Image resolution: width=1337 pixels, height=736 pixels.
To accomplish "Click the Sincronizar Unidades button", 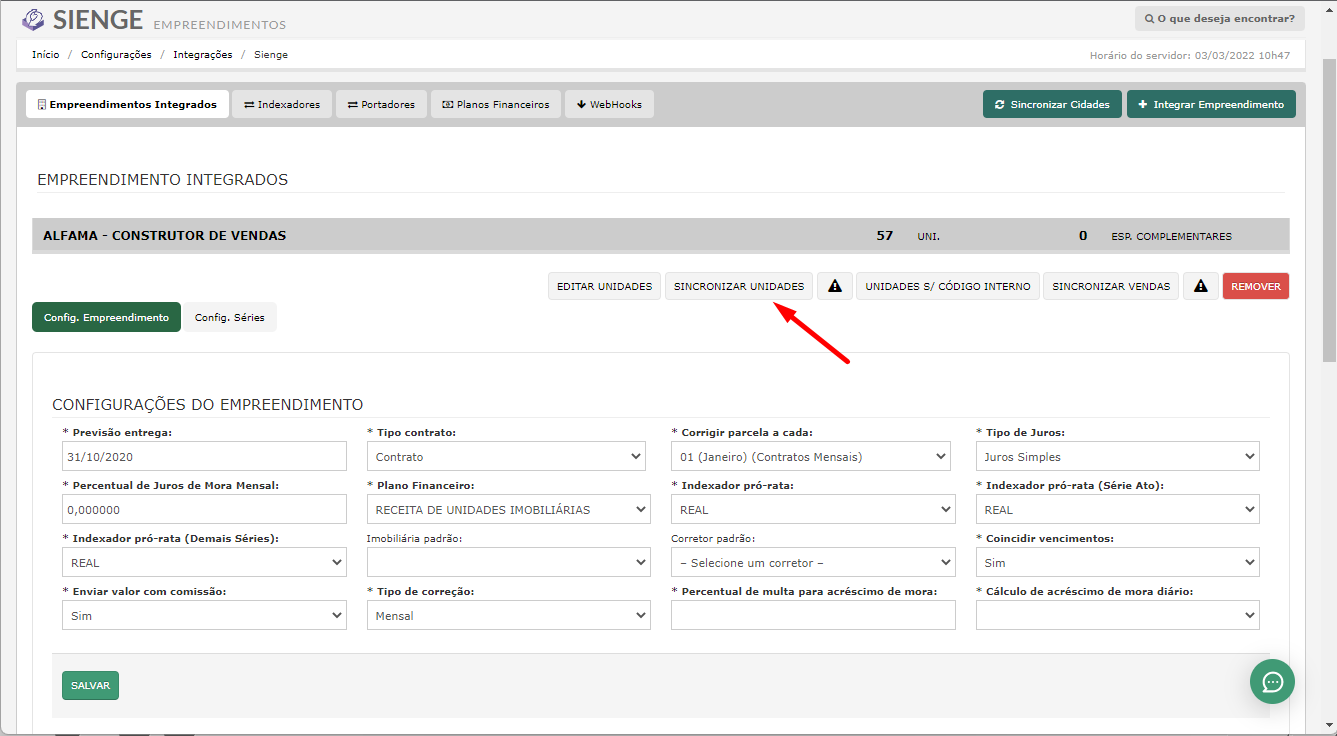I will [739, 286].
